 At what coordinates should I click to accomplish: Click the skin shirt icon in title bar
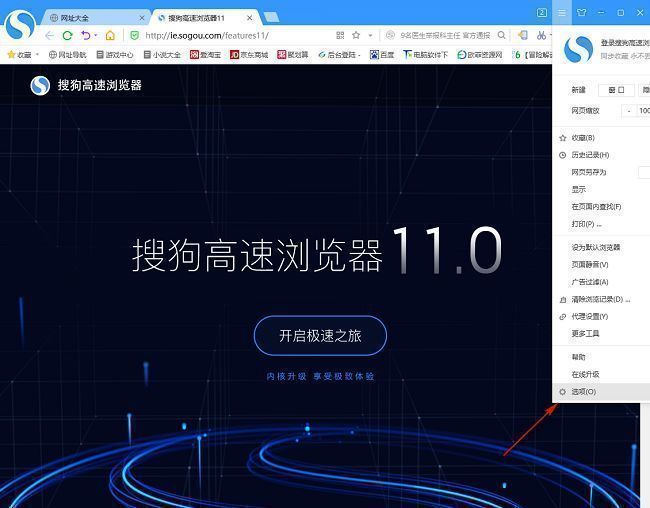(x=582, y=12)
